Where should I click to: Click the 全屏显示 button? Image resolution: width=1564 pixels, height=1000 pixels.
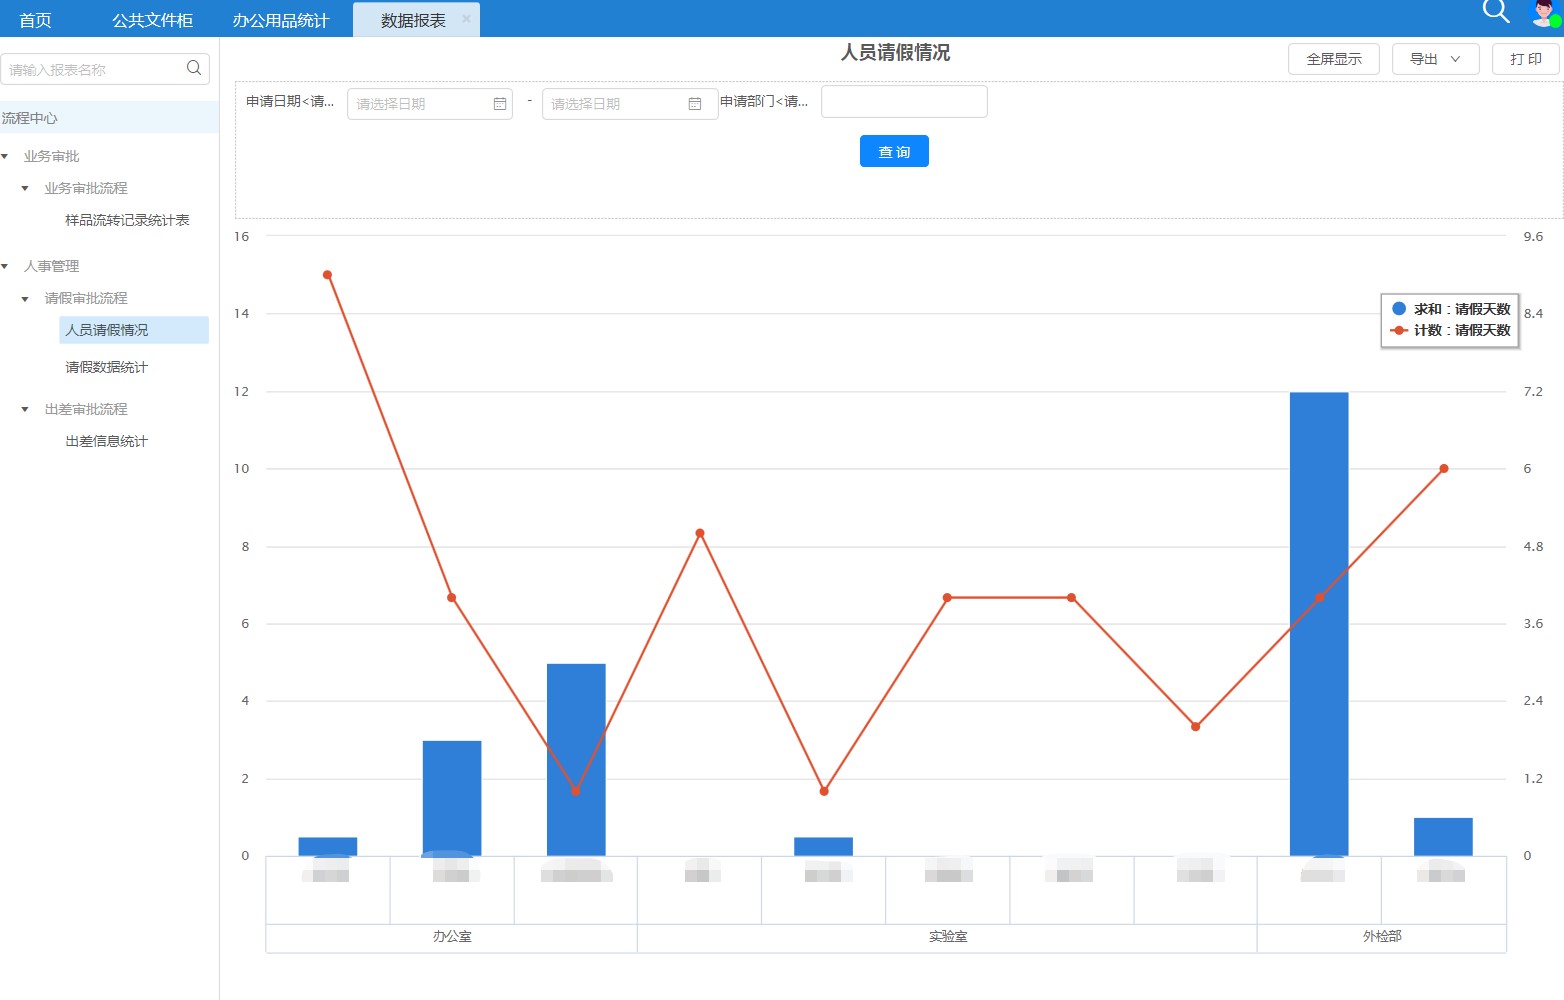pos(1334,59)
